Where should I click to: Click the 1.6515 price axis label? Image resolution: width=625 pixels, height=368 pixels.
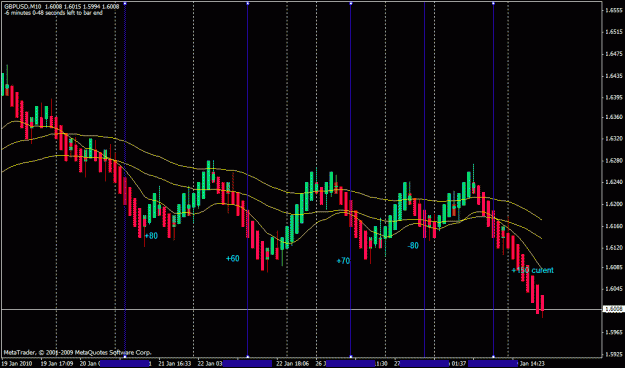click(614, 31)
